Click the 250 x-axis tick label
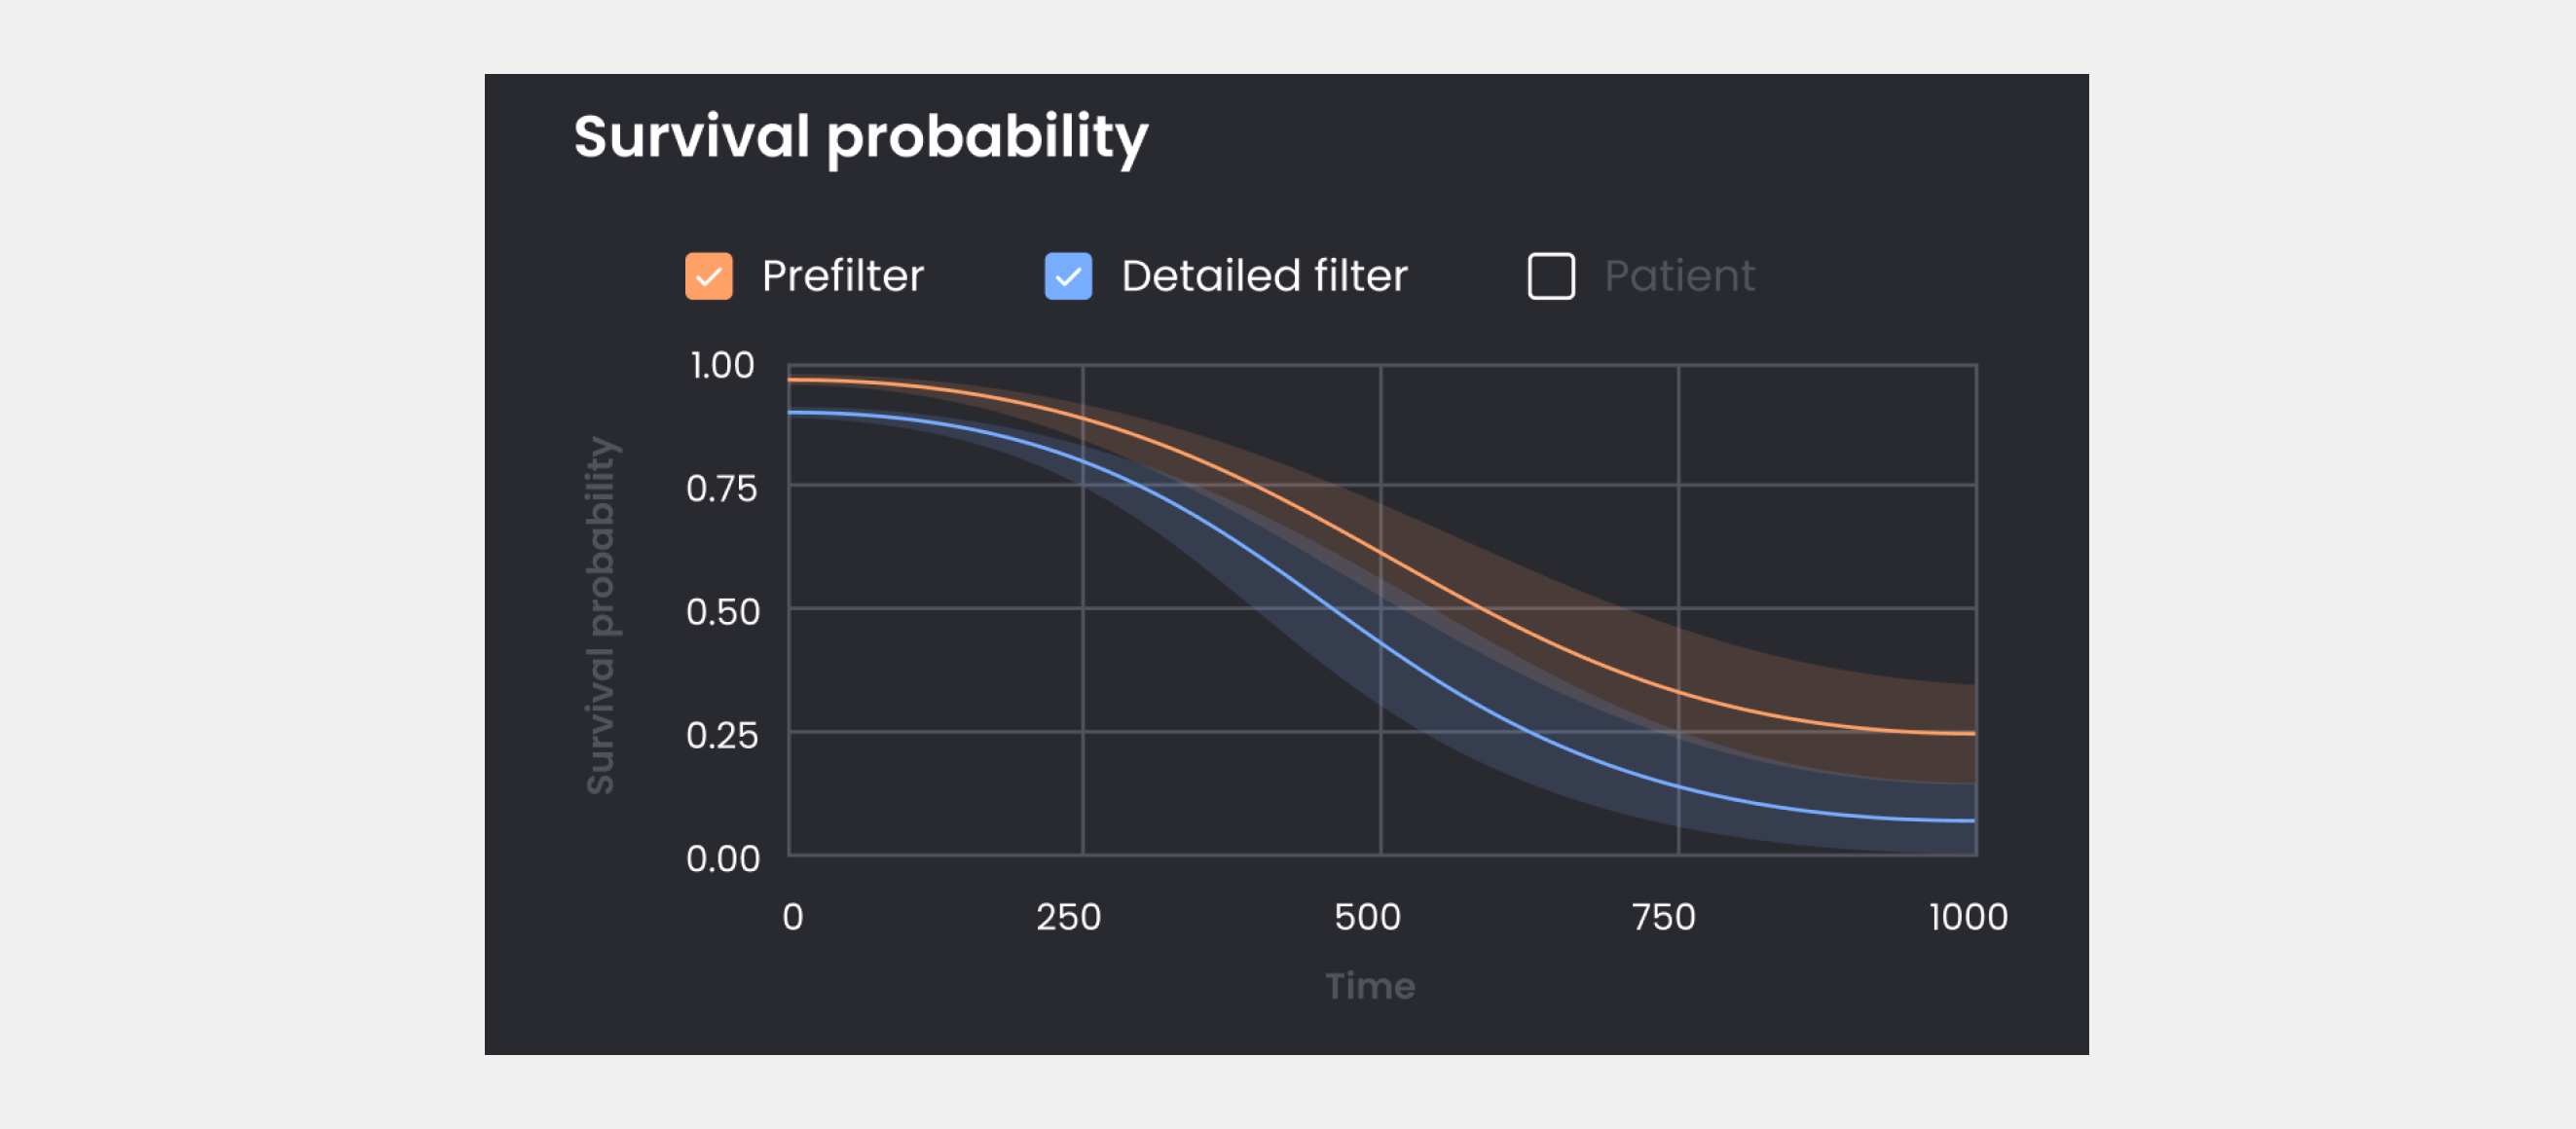 point(1068,916)
